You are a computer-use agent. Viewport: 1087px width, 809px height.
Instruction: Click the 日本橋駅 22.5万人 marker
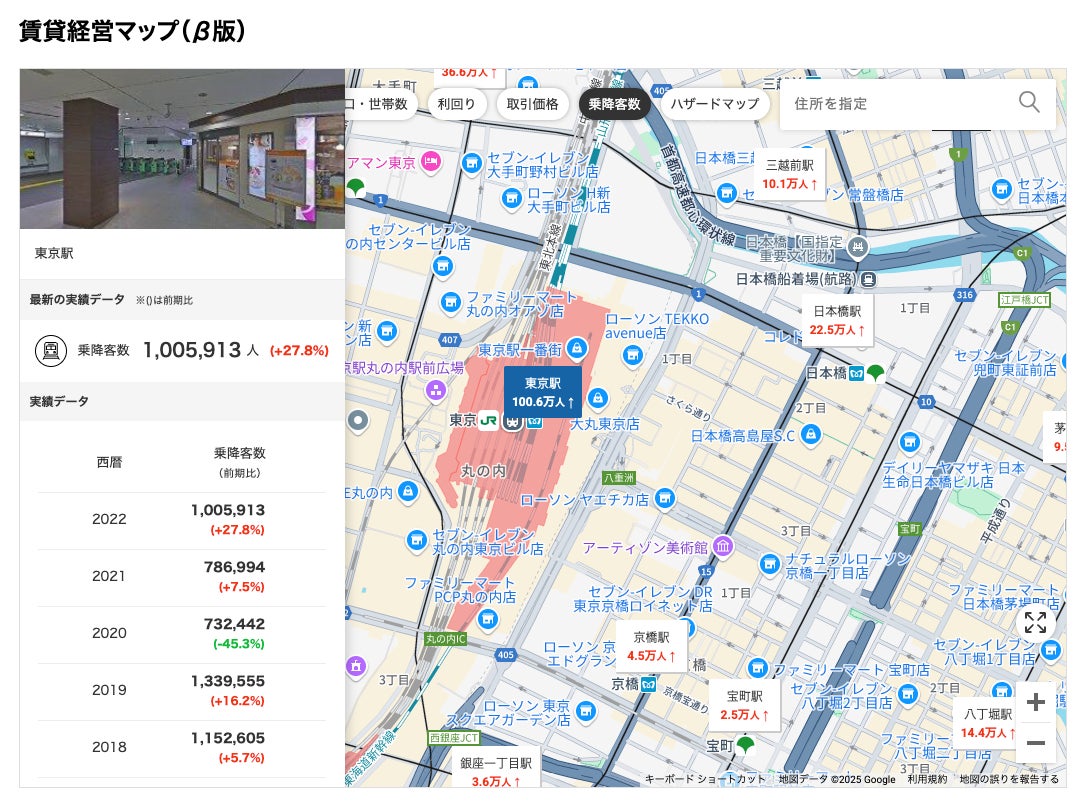(837, 320)
